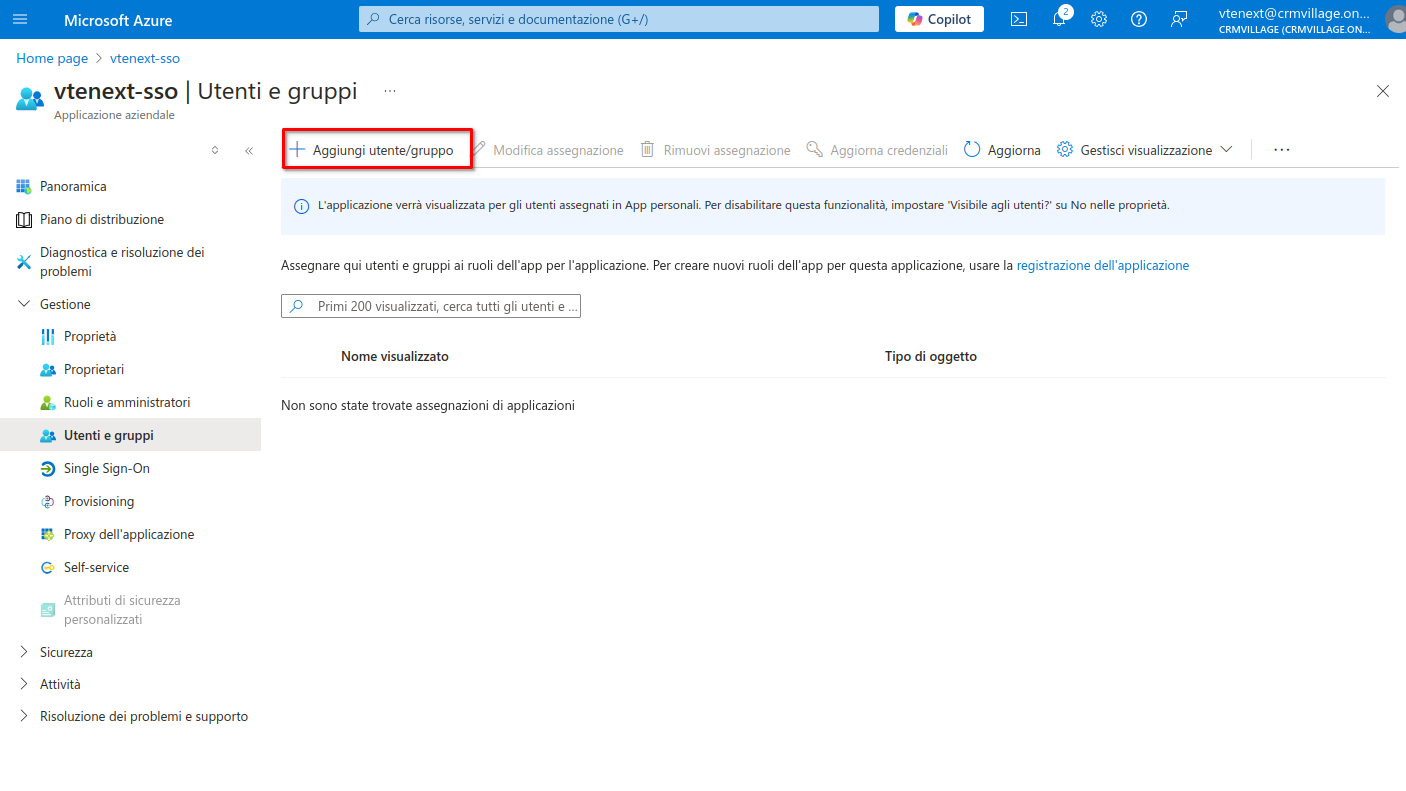Open registrazione dell'applicazione link
Image resolution: width=1406 pixels, height=791 pixels.
(x=1103, y=266)
